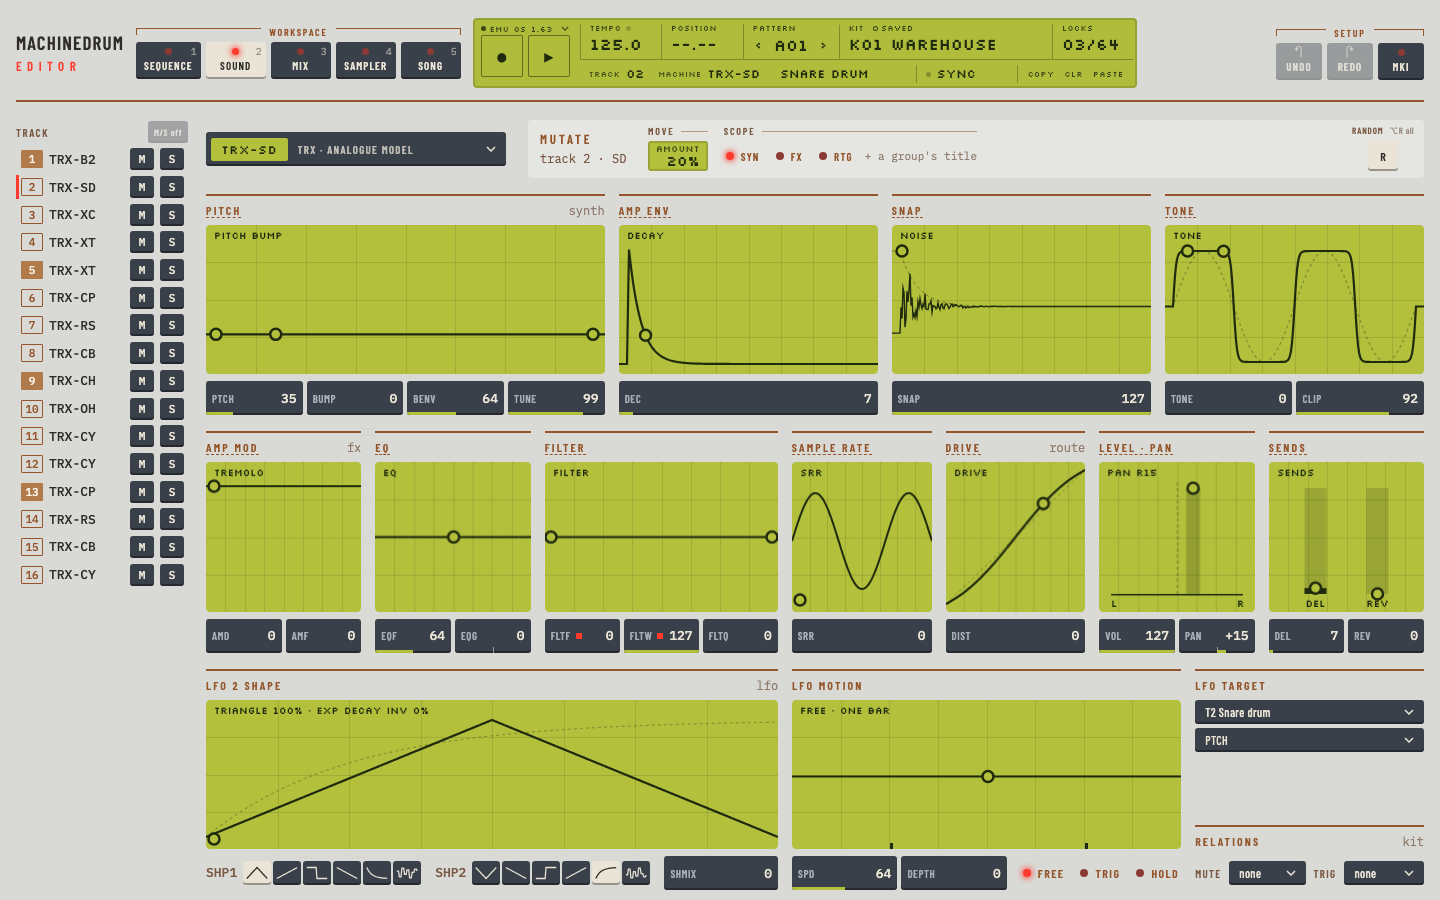Click the KIT K01 WAREHOUSE name
The height and width of the screenshot is (900, 1440).
click(x=923, y=45)
